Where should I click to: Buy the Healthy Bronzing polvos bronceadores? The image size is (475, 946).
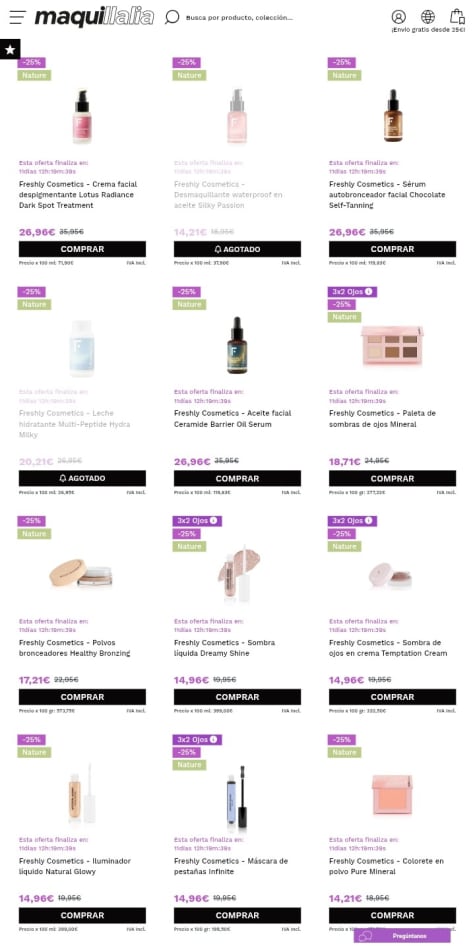(x=82, y=697)
